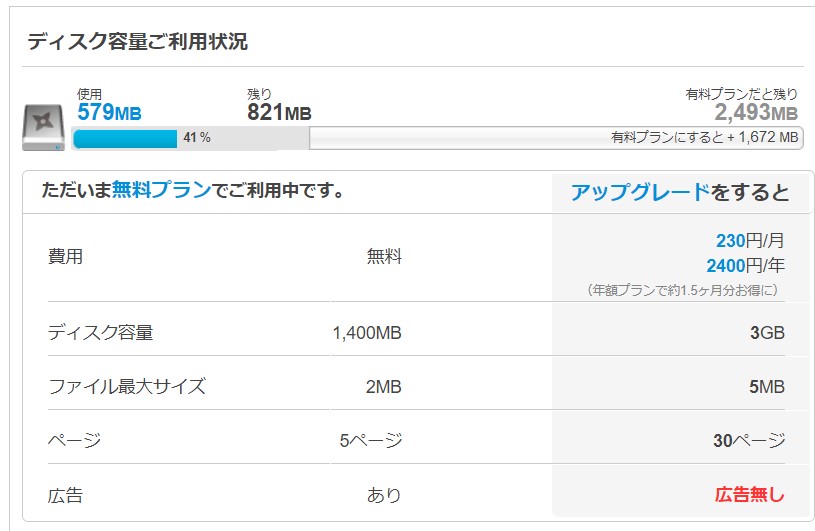Click the 無料プラン link
Screen dimensions: 815x531
coord(160,190)
